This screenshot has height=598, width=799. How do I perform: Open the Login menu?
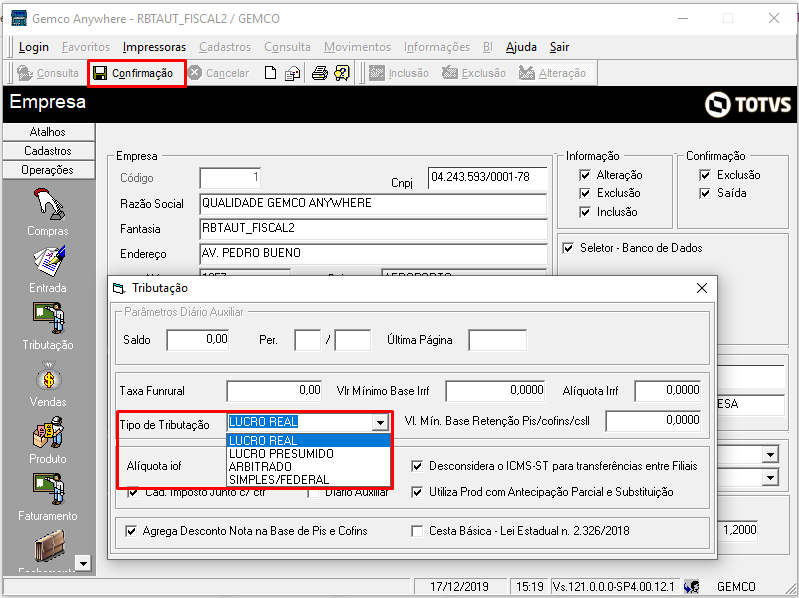[34, 47]
